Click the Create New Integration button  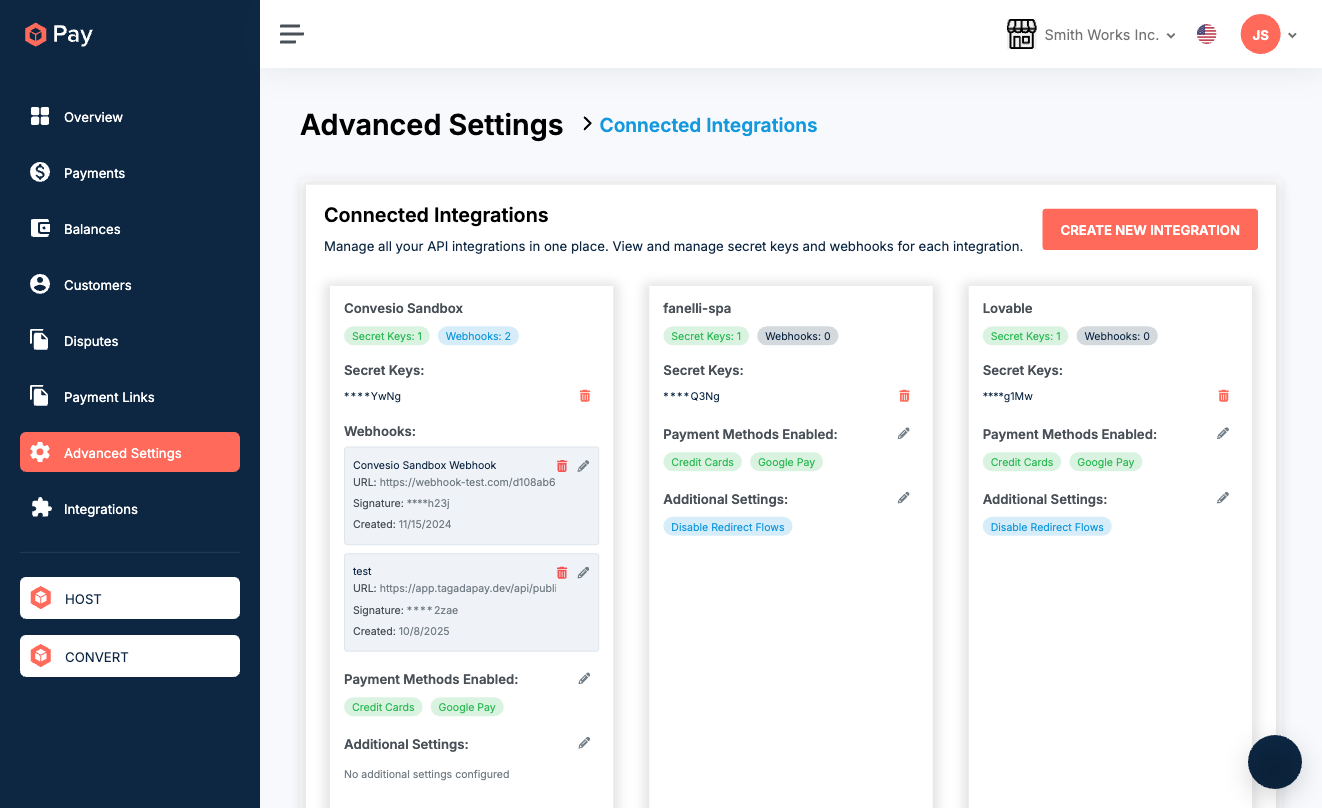point(1150,230)
